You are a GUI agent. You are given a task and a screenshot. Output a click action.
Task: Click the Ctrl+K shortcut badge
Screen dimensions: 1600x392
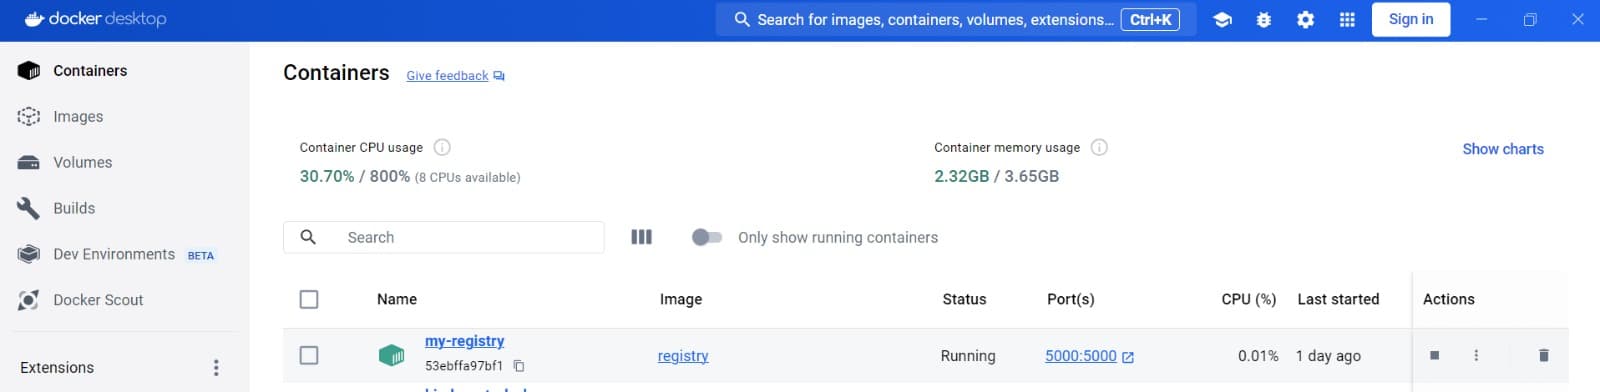click(x=1150, y=19)
